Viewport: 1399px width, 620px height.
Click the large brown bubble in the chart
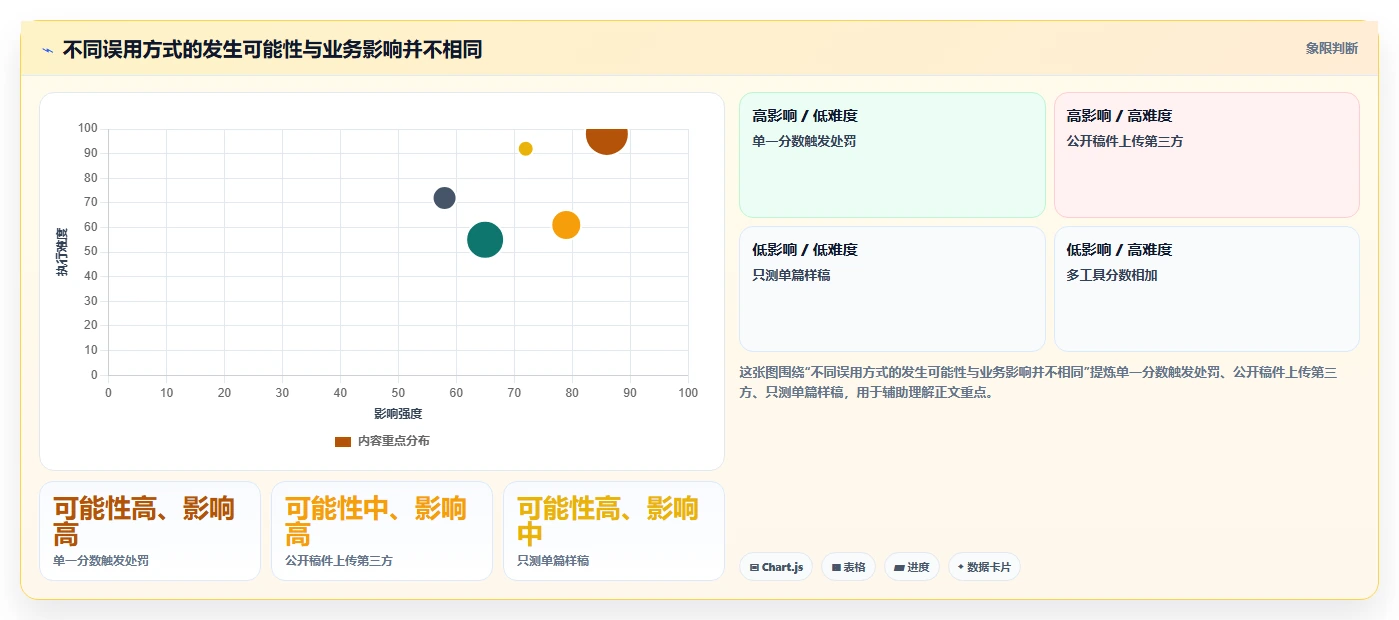[x=606, y=136]
